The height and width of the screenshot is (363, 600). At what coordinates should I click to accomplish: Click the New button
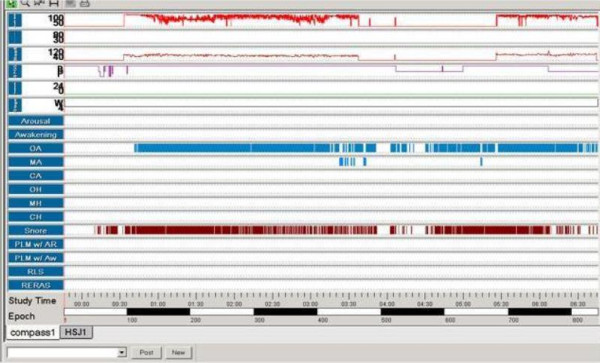[178, 352]
